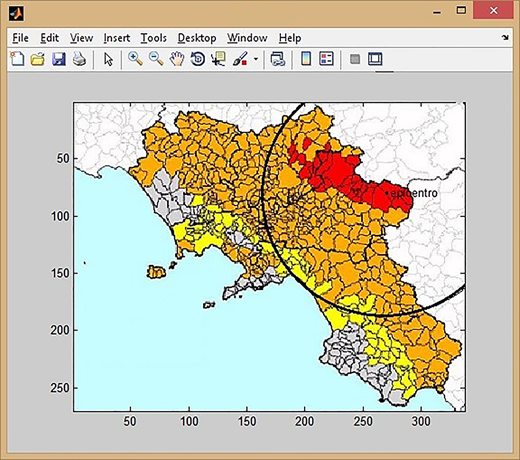520x460 pixels.
Task: Click the Link Plot icon
Action: click(x=277, y=59)
